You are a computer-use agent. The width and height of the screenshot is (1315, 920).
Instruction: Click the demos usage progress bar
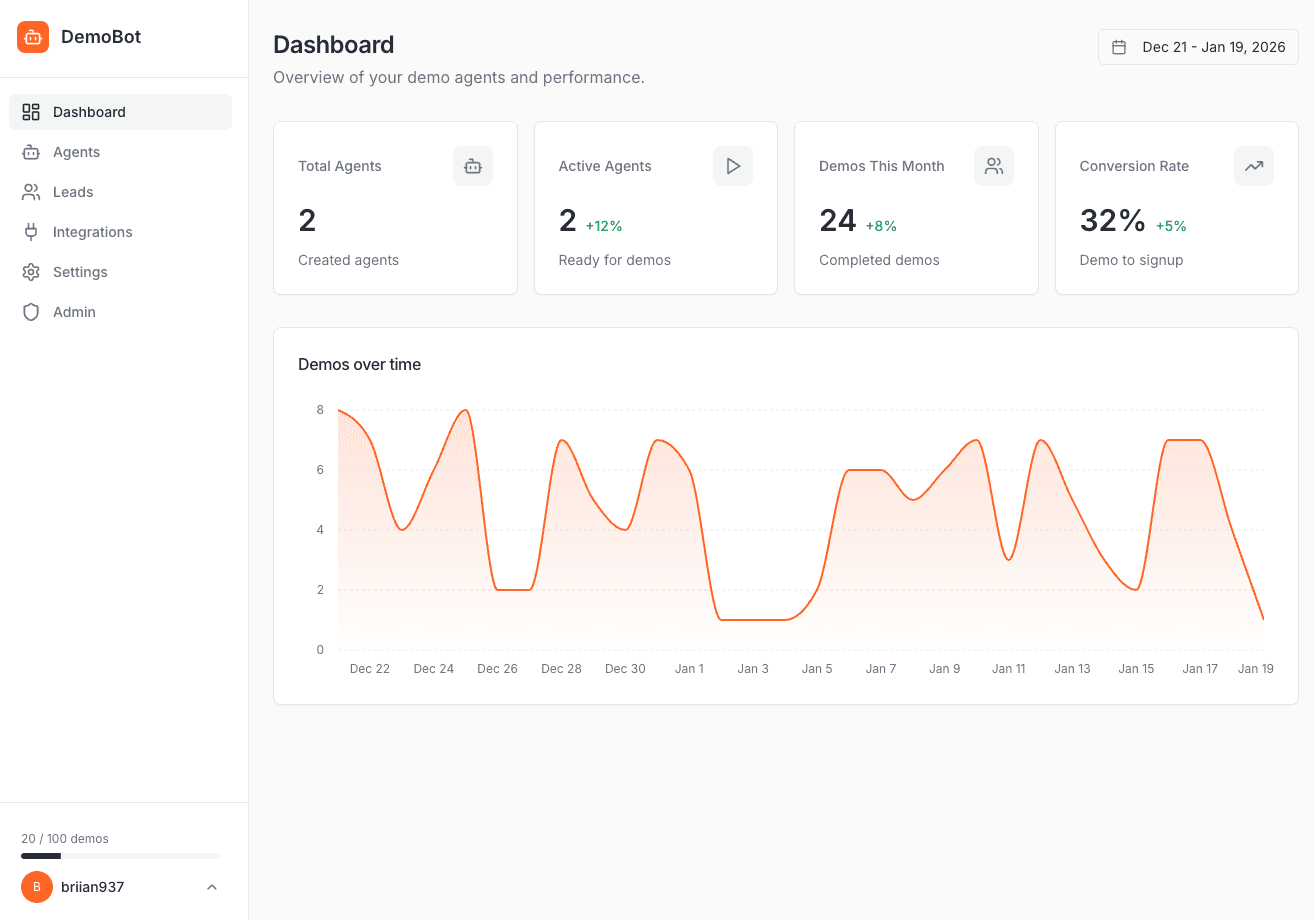(119, 856)
